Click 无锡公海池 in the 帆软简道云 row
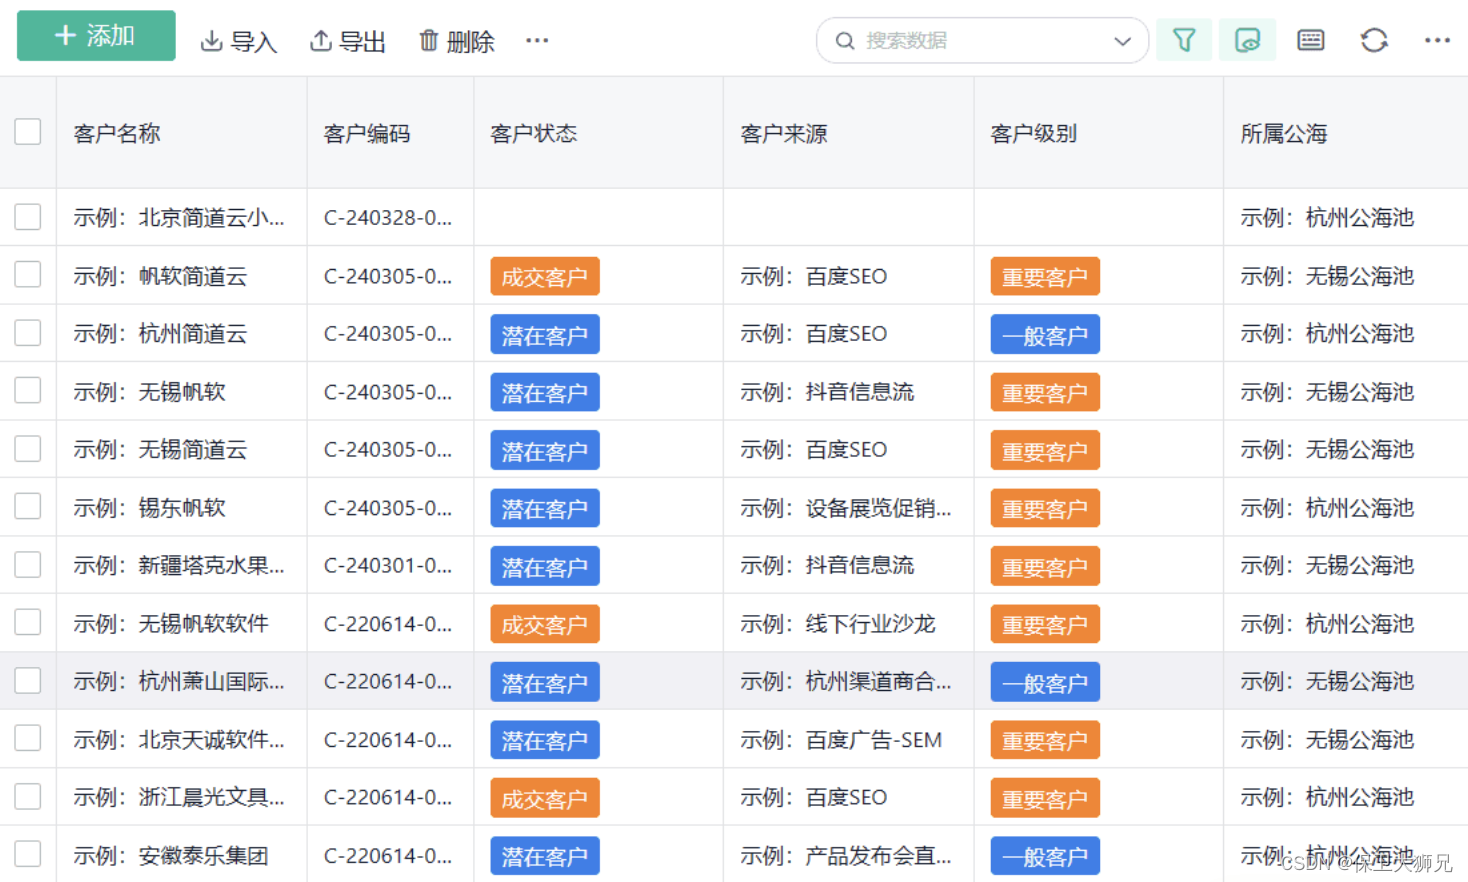Image resolution: width=1468 pixels, height=882 pixels. click(x=1327, y=276)
